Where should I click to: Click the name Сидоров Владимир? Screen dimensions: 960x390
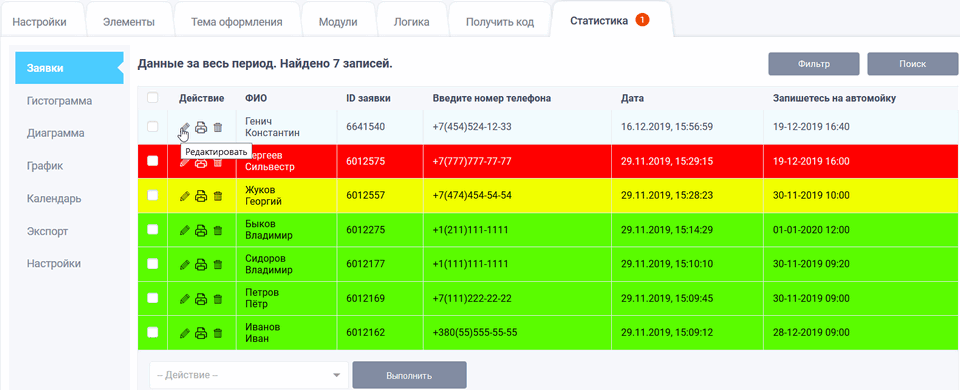269,264
